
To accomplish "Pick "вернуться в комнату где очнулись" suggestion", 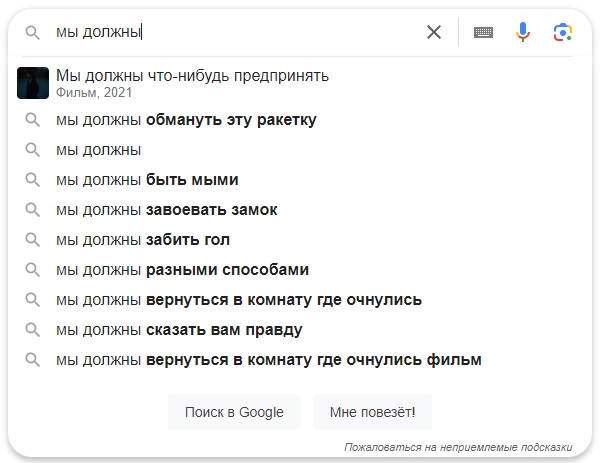I will pos(239,300).
